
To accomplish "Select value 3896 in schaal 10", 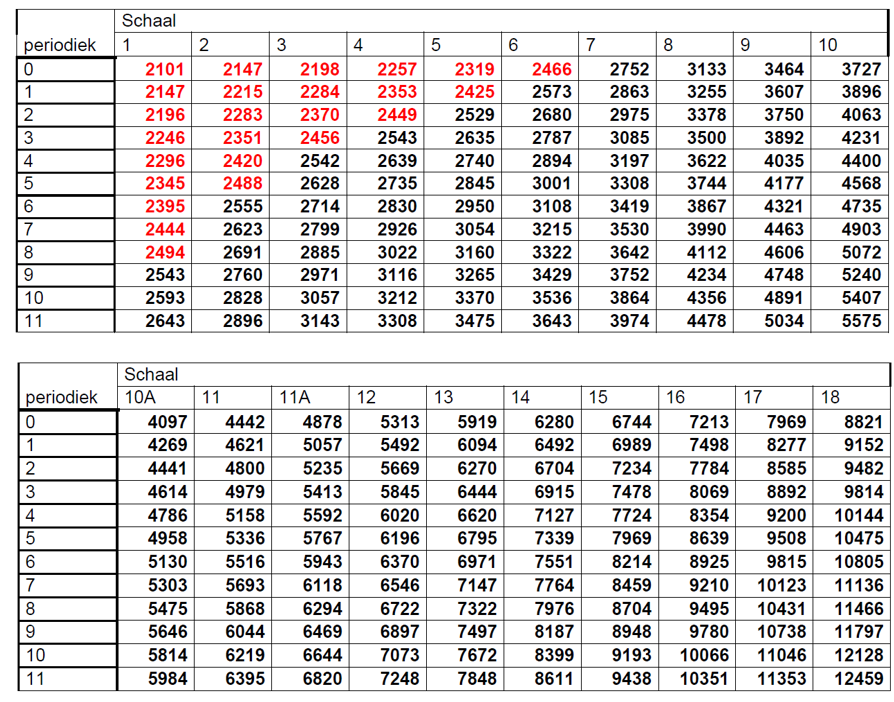I will tap(862, 92).
